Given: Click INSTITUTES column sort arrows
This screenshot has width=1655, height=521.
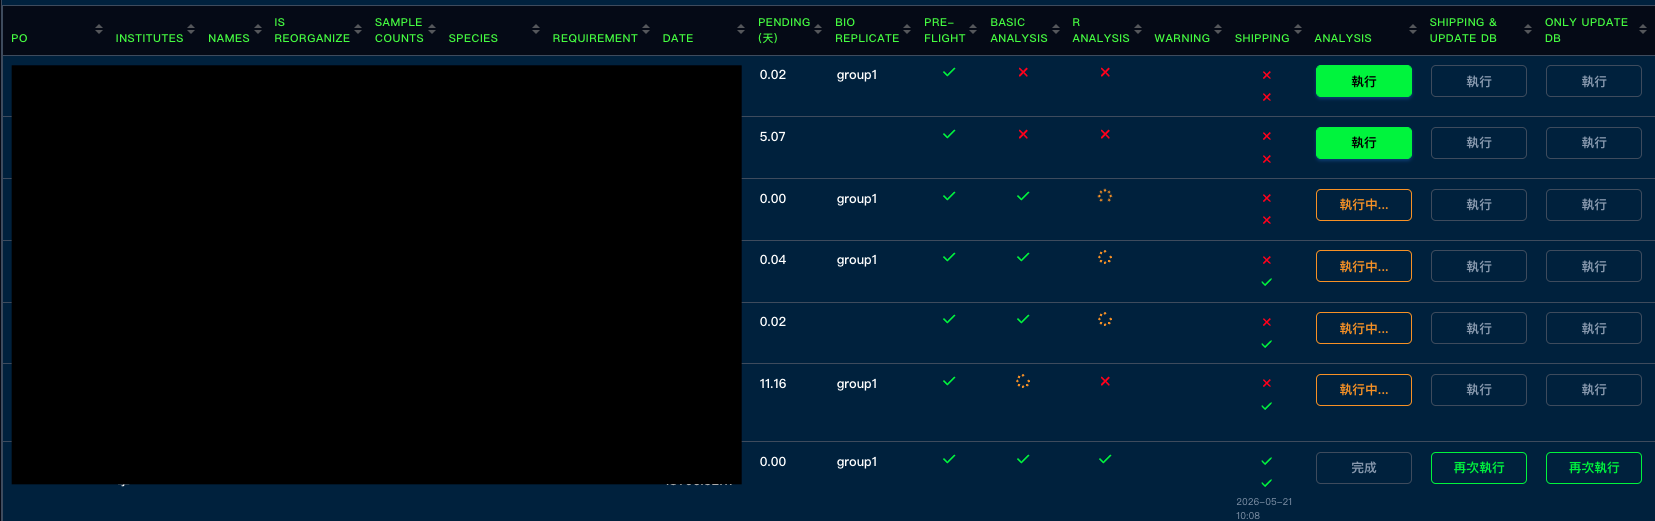Looking at the screenshot, I should click(191, 29).
